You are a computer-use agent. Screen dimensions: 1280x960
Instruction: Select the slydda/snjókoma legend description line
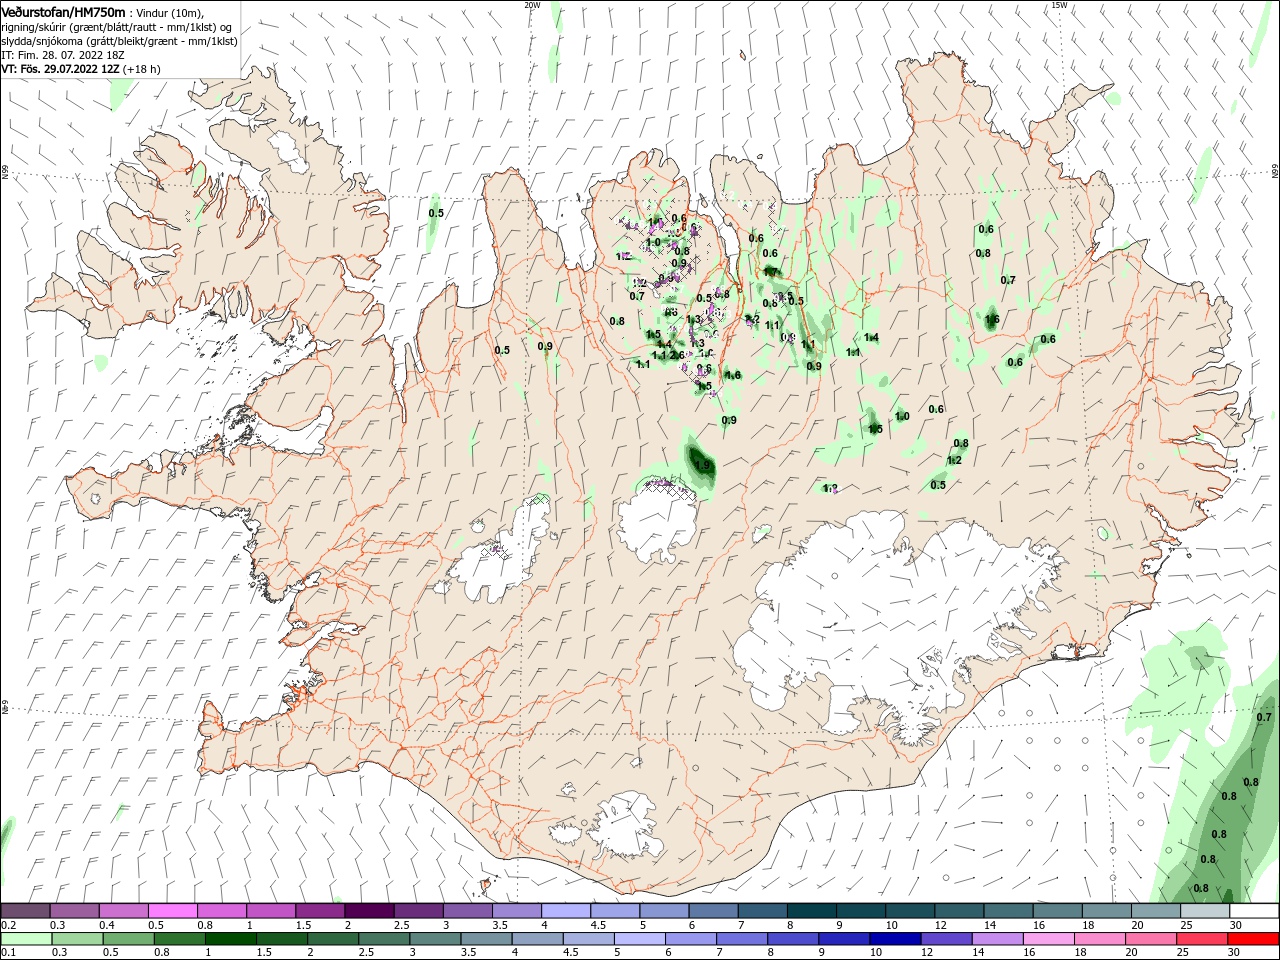[119, 41]
